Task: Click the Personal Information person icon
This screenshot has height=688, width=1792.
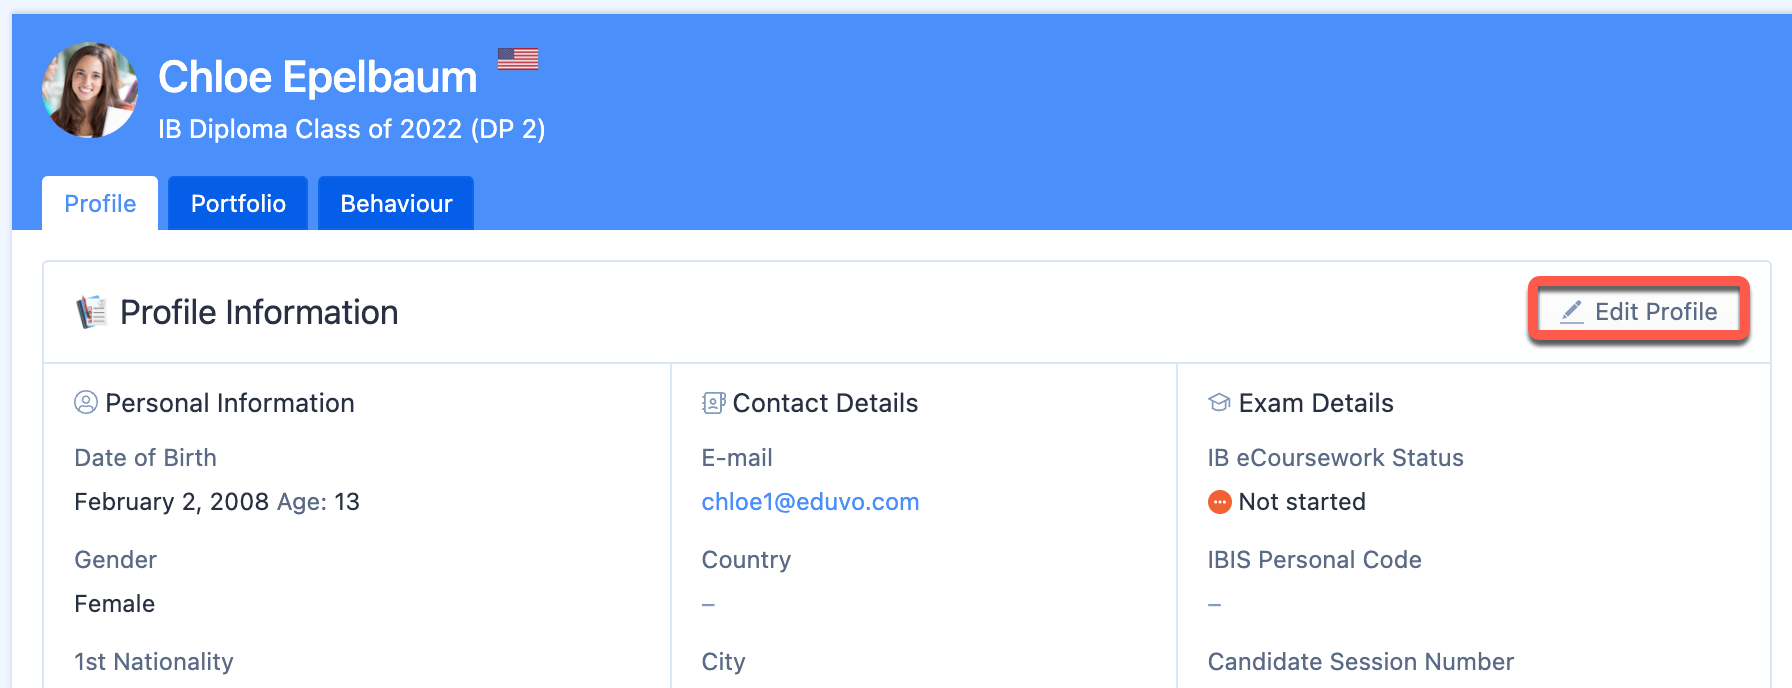Action: pyautogui.click(x=86, y=402)
